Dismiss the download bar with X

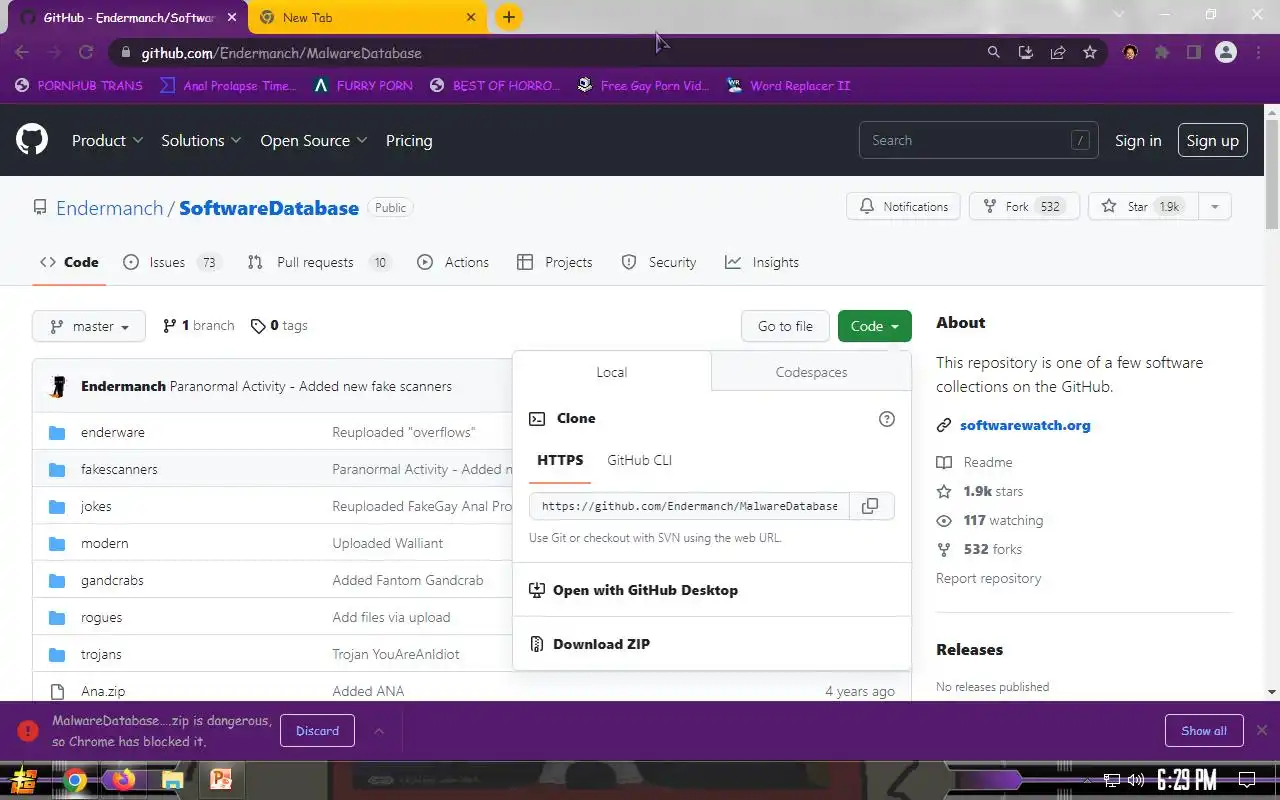coord(1262,730)
